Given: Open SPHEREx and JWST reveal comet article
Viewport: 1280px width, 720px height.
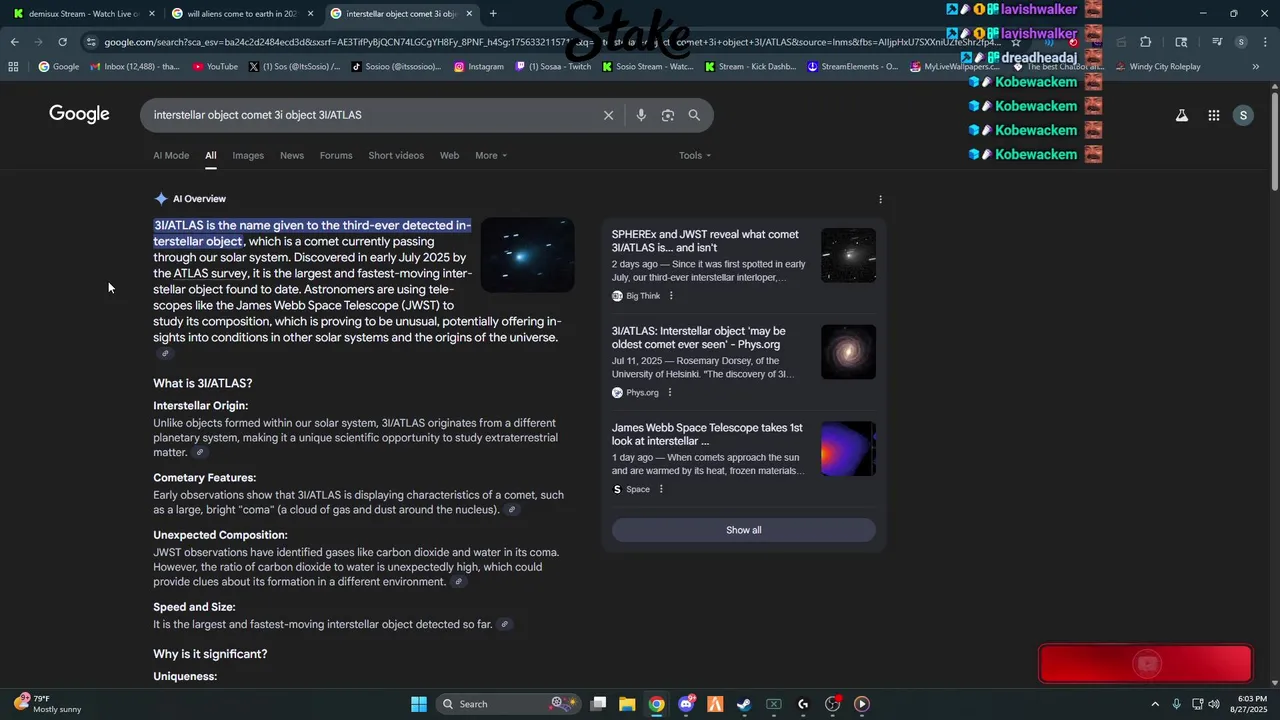Looking at the screenshot, I should pyautogui.click(x=705, y=241).
